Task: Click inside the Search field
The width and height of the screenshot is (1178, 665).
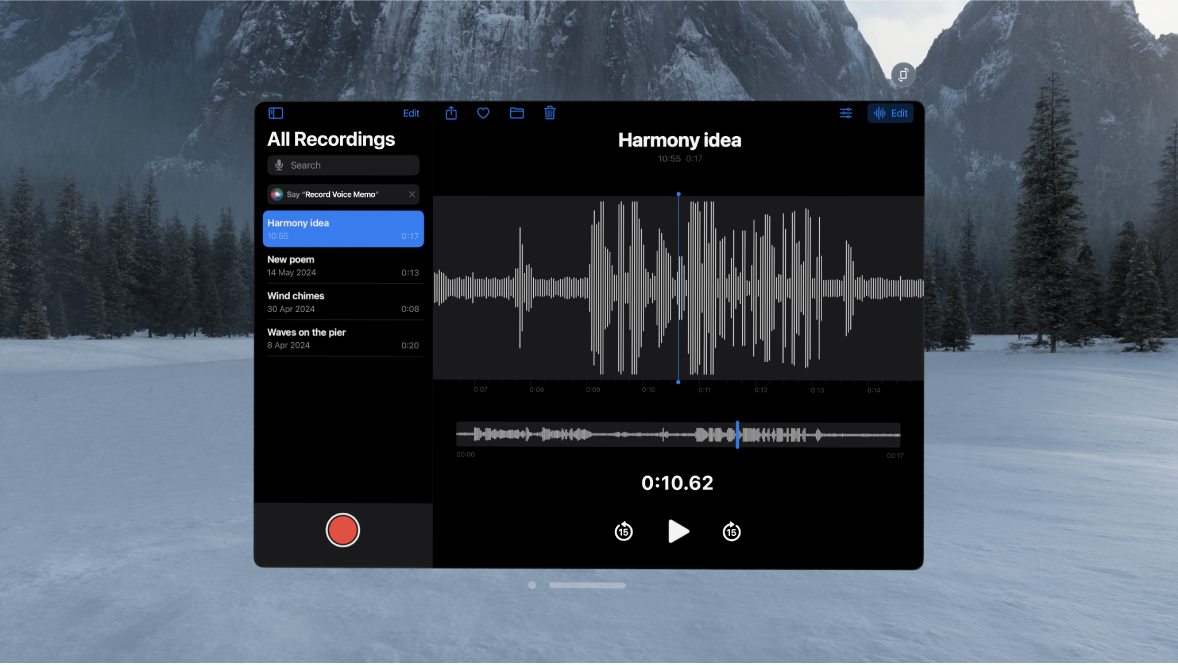Action: 343,165
